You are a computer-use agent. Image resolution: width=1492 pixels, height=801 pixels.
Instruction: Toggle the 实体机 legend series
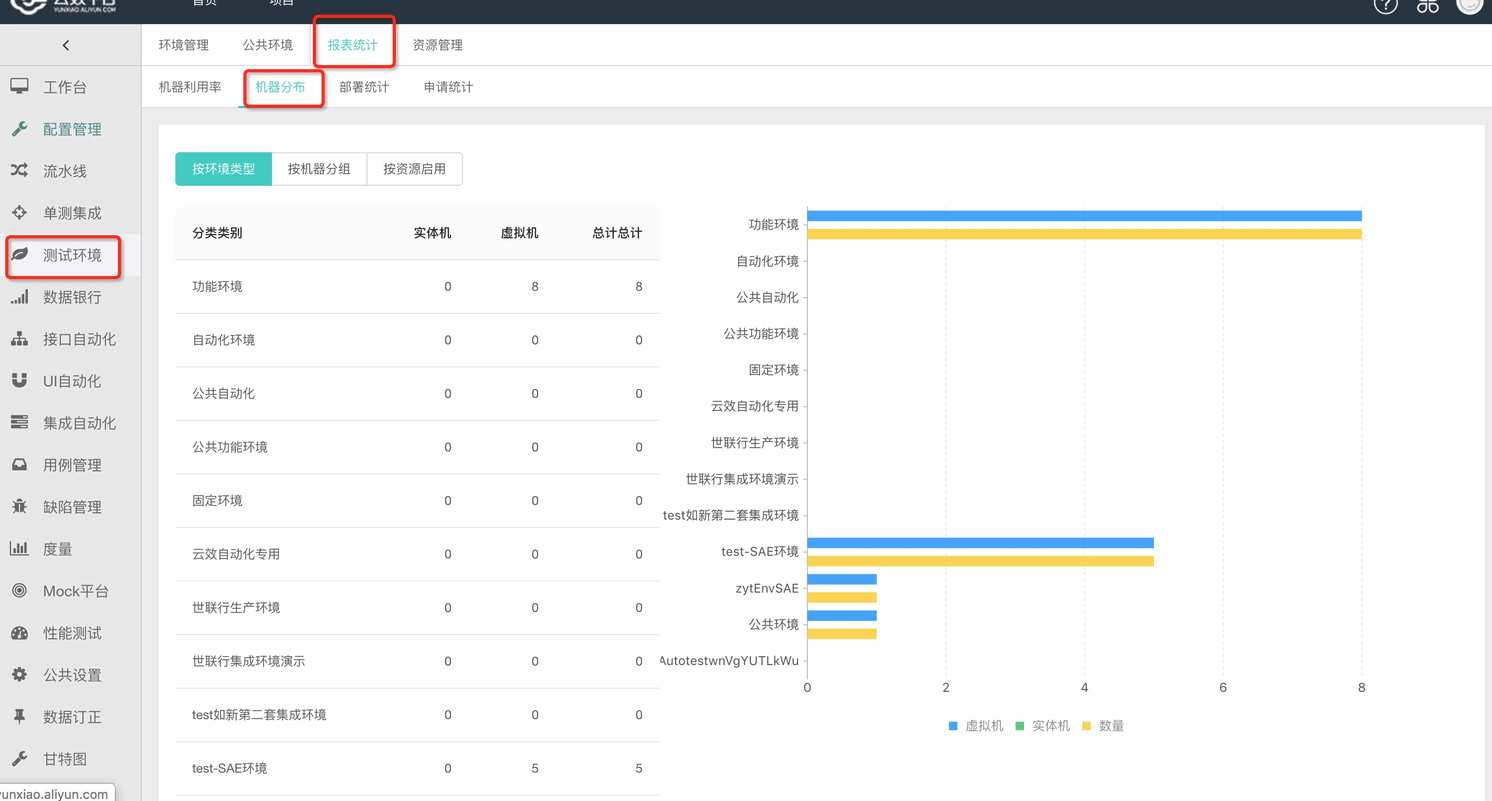pos(1042,726)
